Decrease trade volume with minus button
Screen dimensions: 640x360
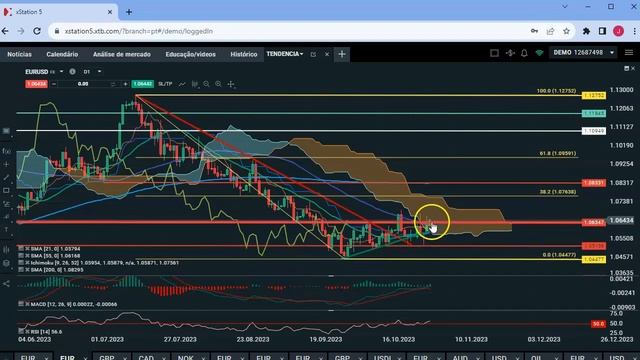pos(53,84)
